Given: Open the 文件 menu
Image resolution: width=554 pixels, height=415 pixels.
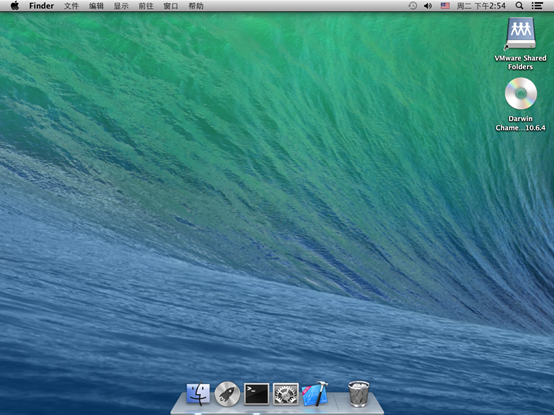Looking at the screenshot, I should (71, 6).
